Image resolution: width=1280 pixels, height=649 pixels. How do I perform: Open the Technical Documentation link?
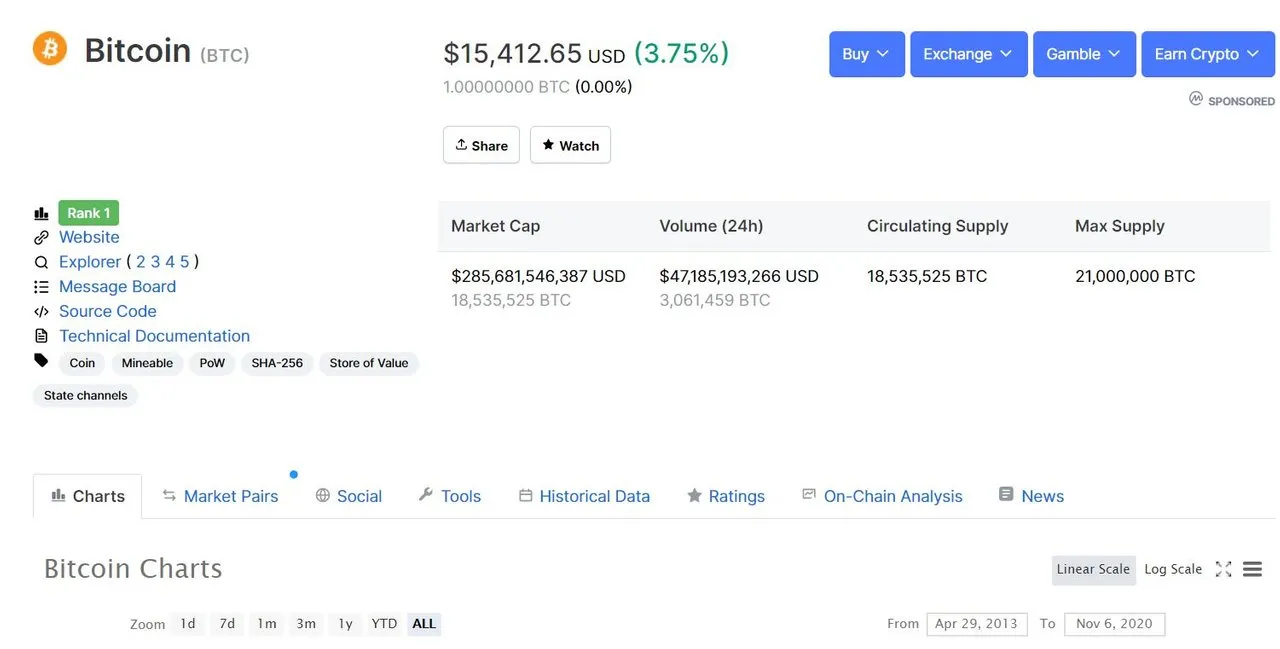tap(154, 337)
